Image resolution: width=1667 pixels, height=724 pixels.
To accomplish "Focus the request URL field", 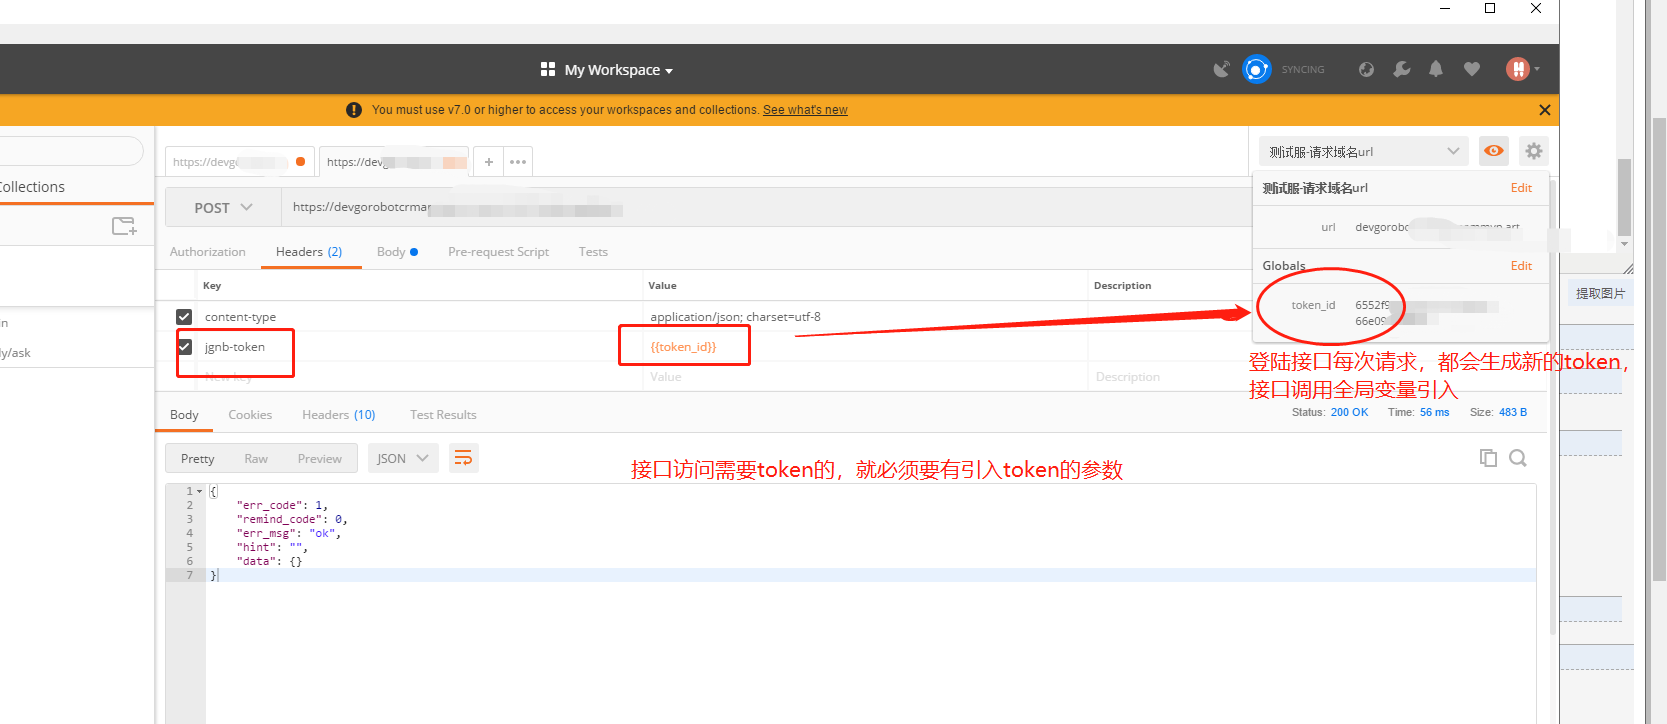I will click(765, 208).
